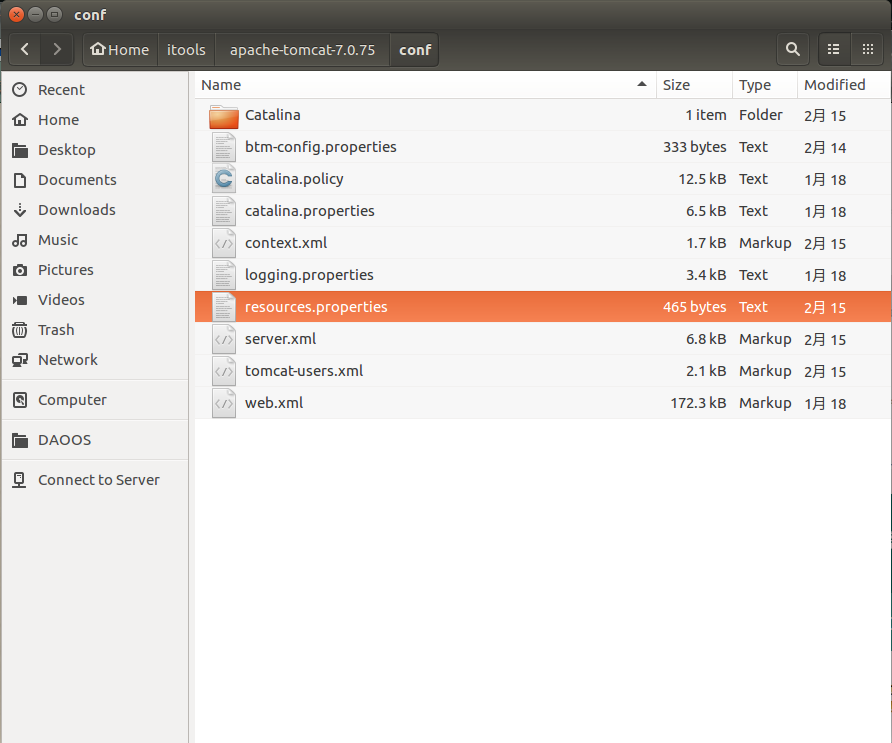Open Home in the sidebar

[94, 120]
